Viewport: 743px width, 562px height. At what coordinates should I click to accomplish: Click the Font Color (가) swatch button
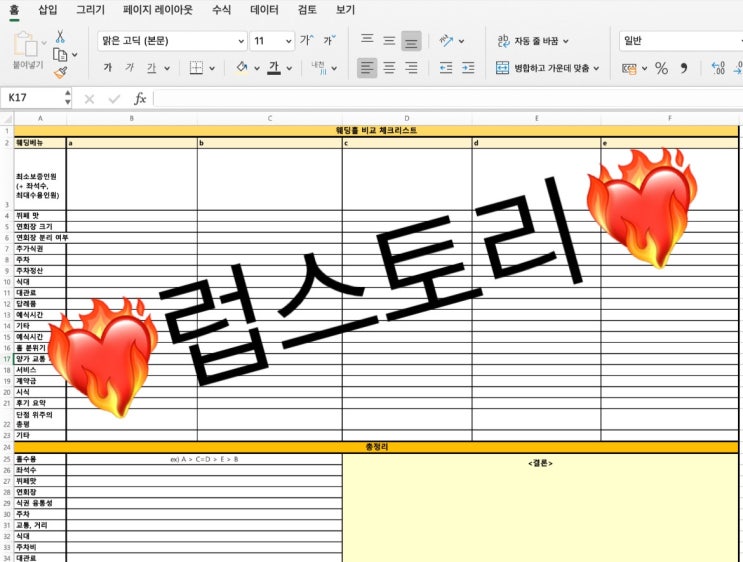[x=274, y=68]
